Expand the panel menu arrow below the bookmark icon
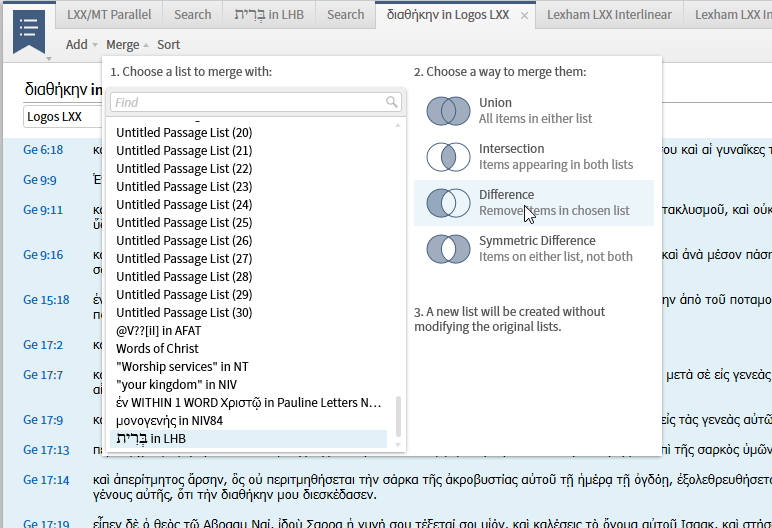Screen dimensions: 772x528 (48, 59)
